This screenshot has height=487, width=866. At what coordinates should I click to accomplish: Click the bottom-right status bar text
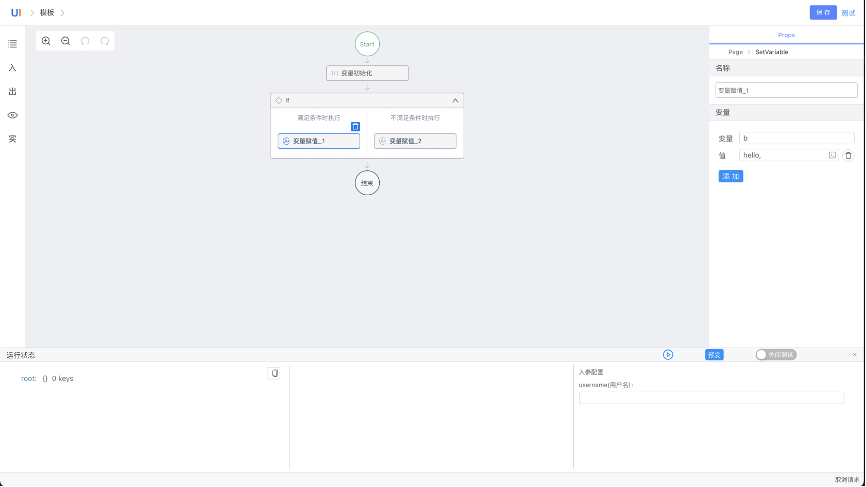(847, 480)
